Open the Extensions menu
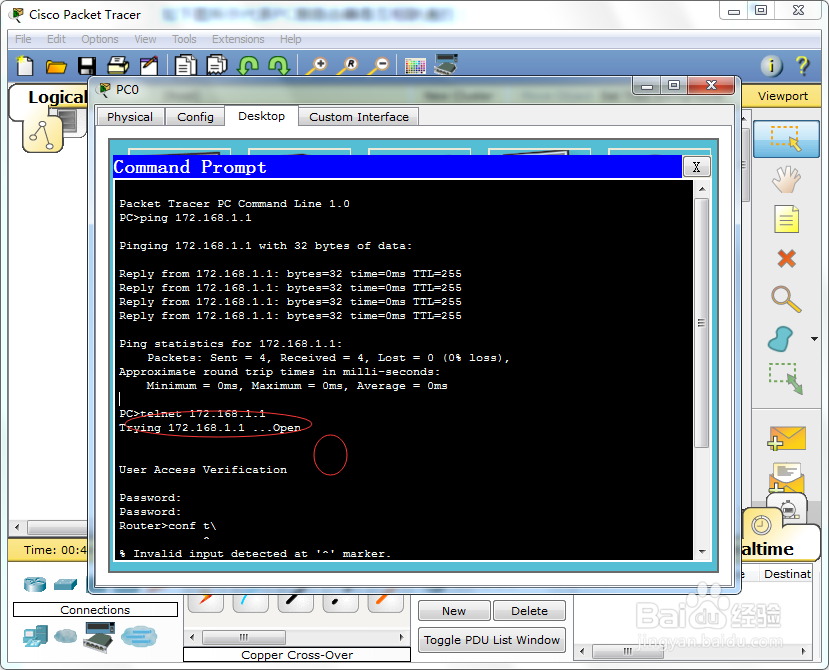Screen dimensions: 829x670 [x=238, y=39]
